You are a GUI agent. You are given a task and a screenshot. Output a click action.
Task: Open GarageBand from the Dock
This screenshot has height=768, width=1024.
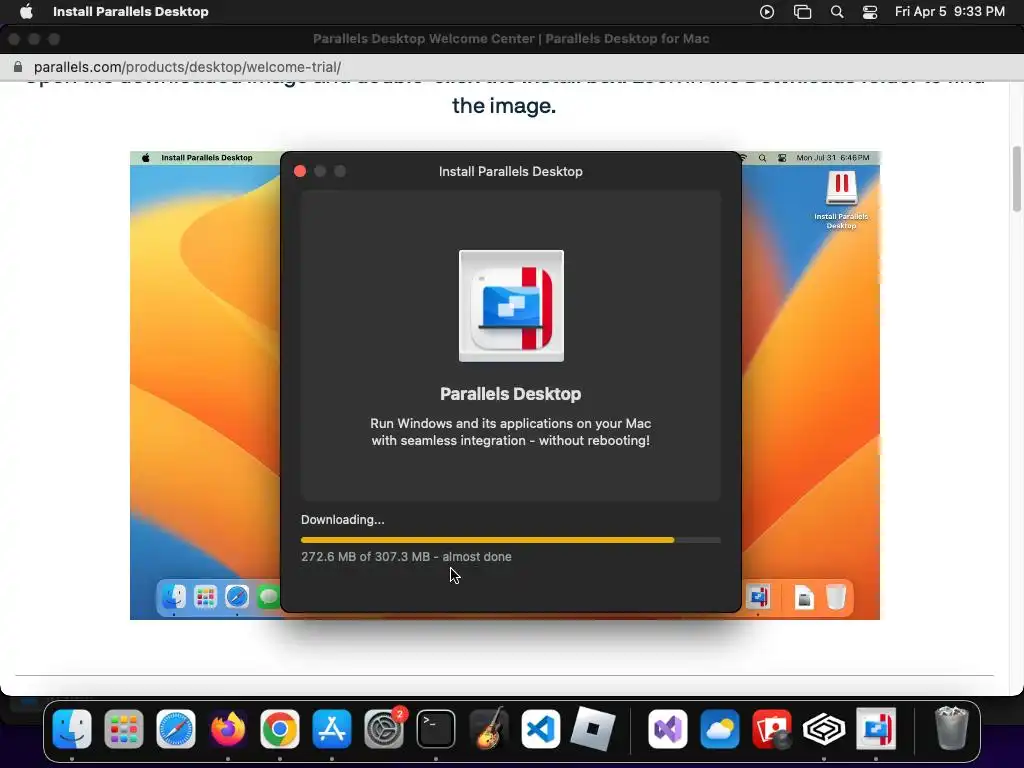pos(488,728)
